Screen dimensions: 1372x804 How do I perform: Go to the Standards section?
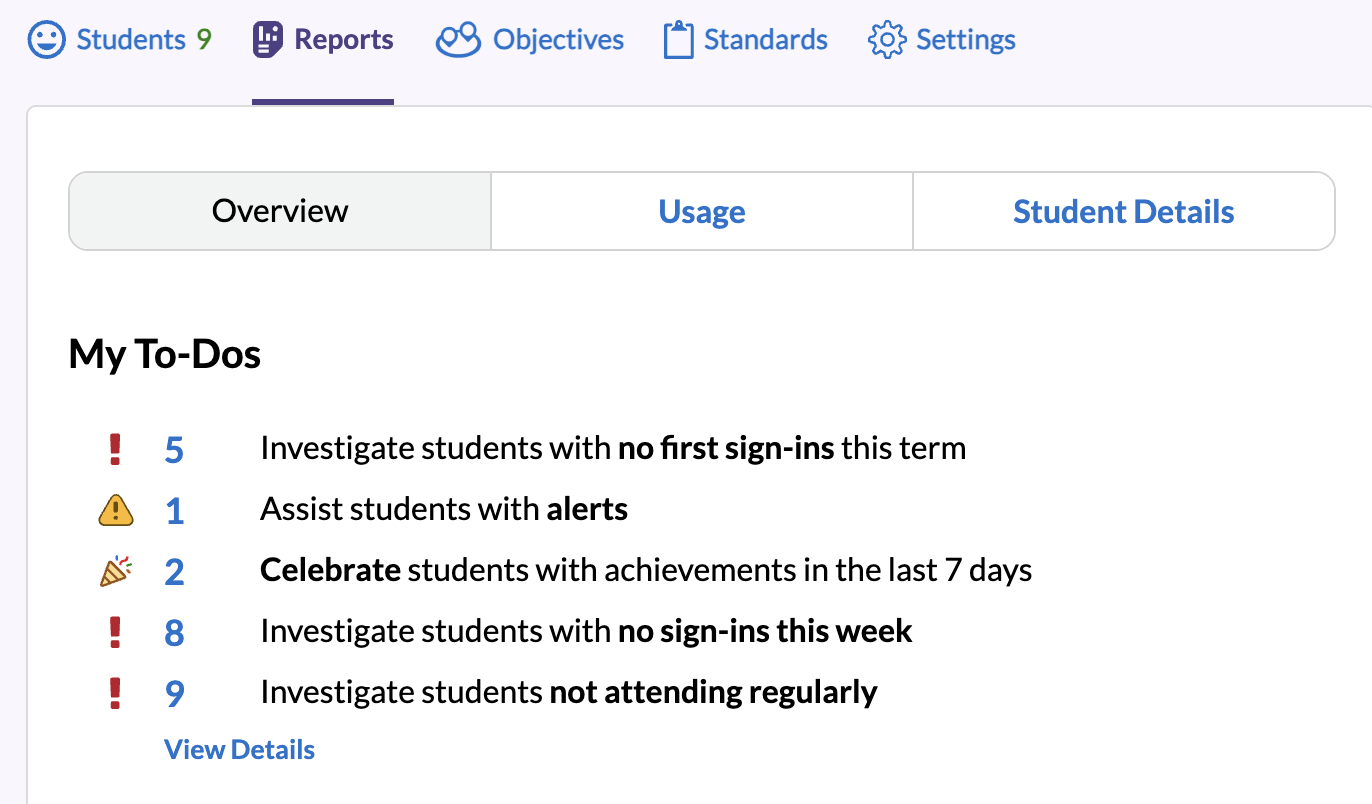tap(765, 40)
